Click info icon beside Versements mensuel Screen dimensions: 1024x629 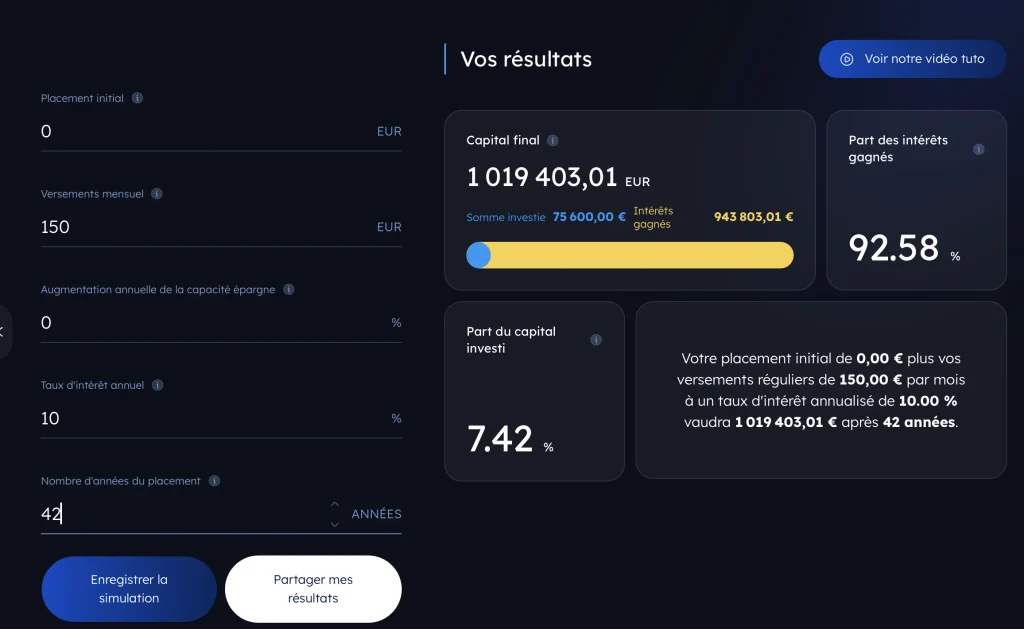coord(157,193)
